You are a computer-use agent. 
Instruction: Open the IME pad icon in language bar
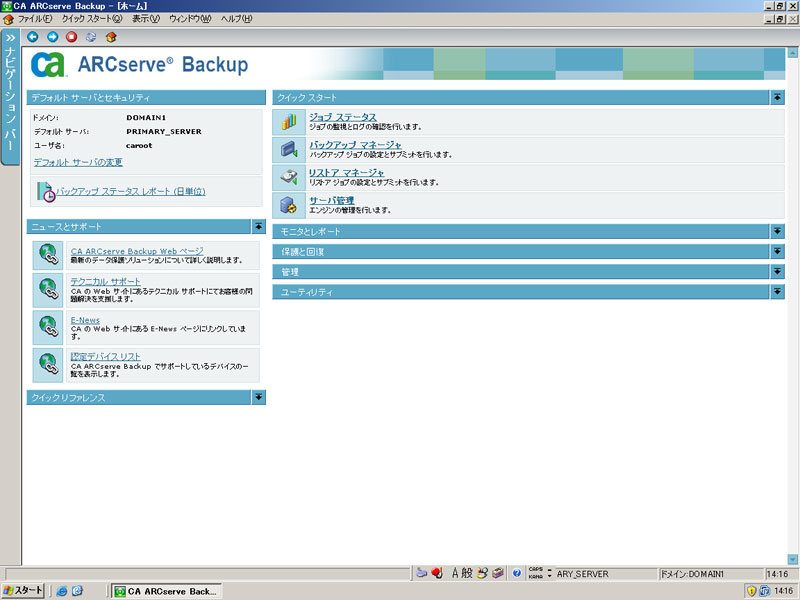(482, 573)
